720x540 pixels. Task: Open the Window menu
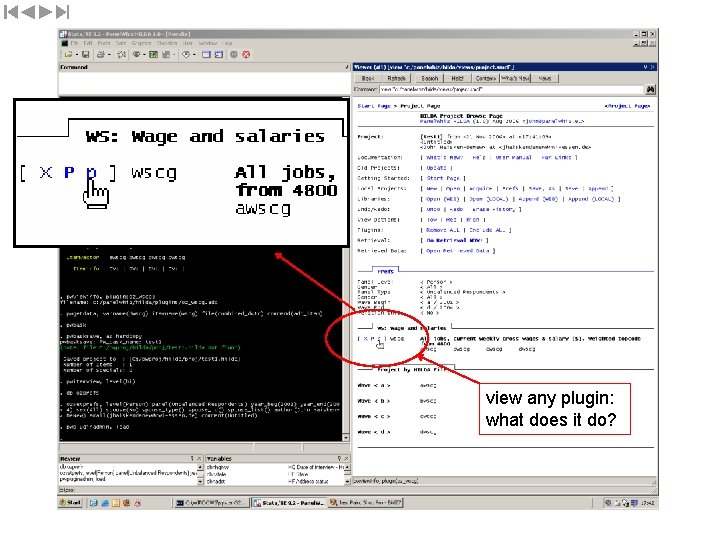pos(208,43)
